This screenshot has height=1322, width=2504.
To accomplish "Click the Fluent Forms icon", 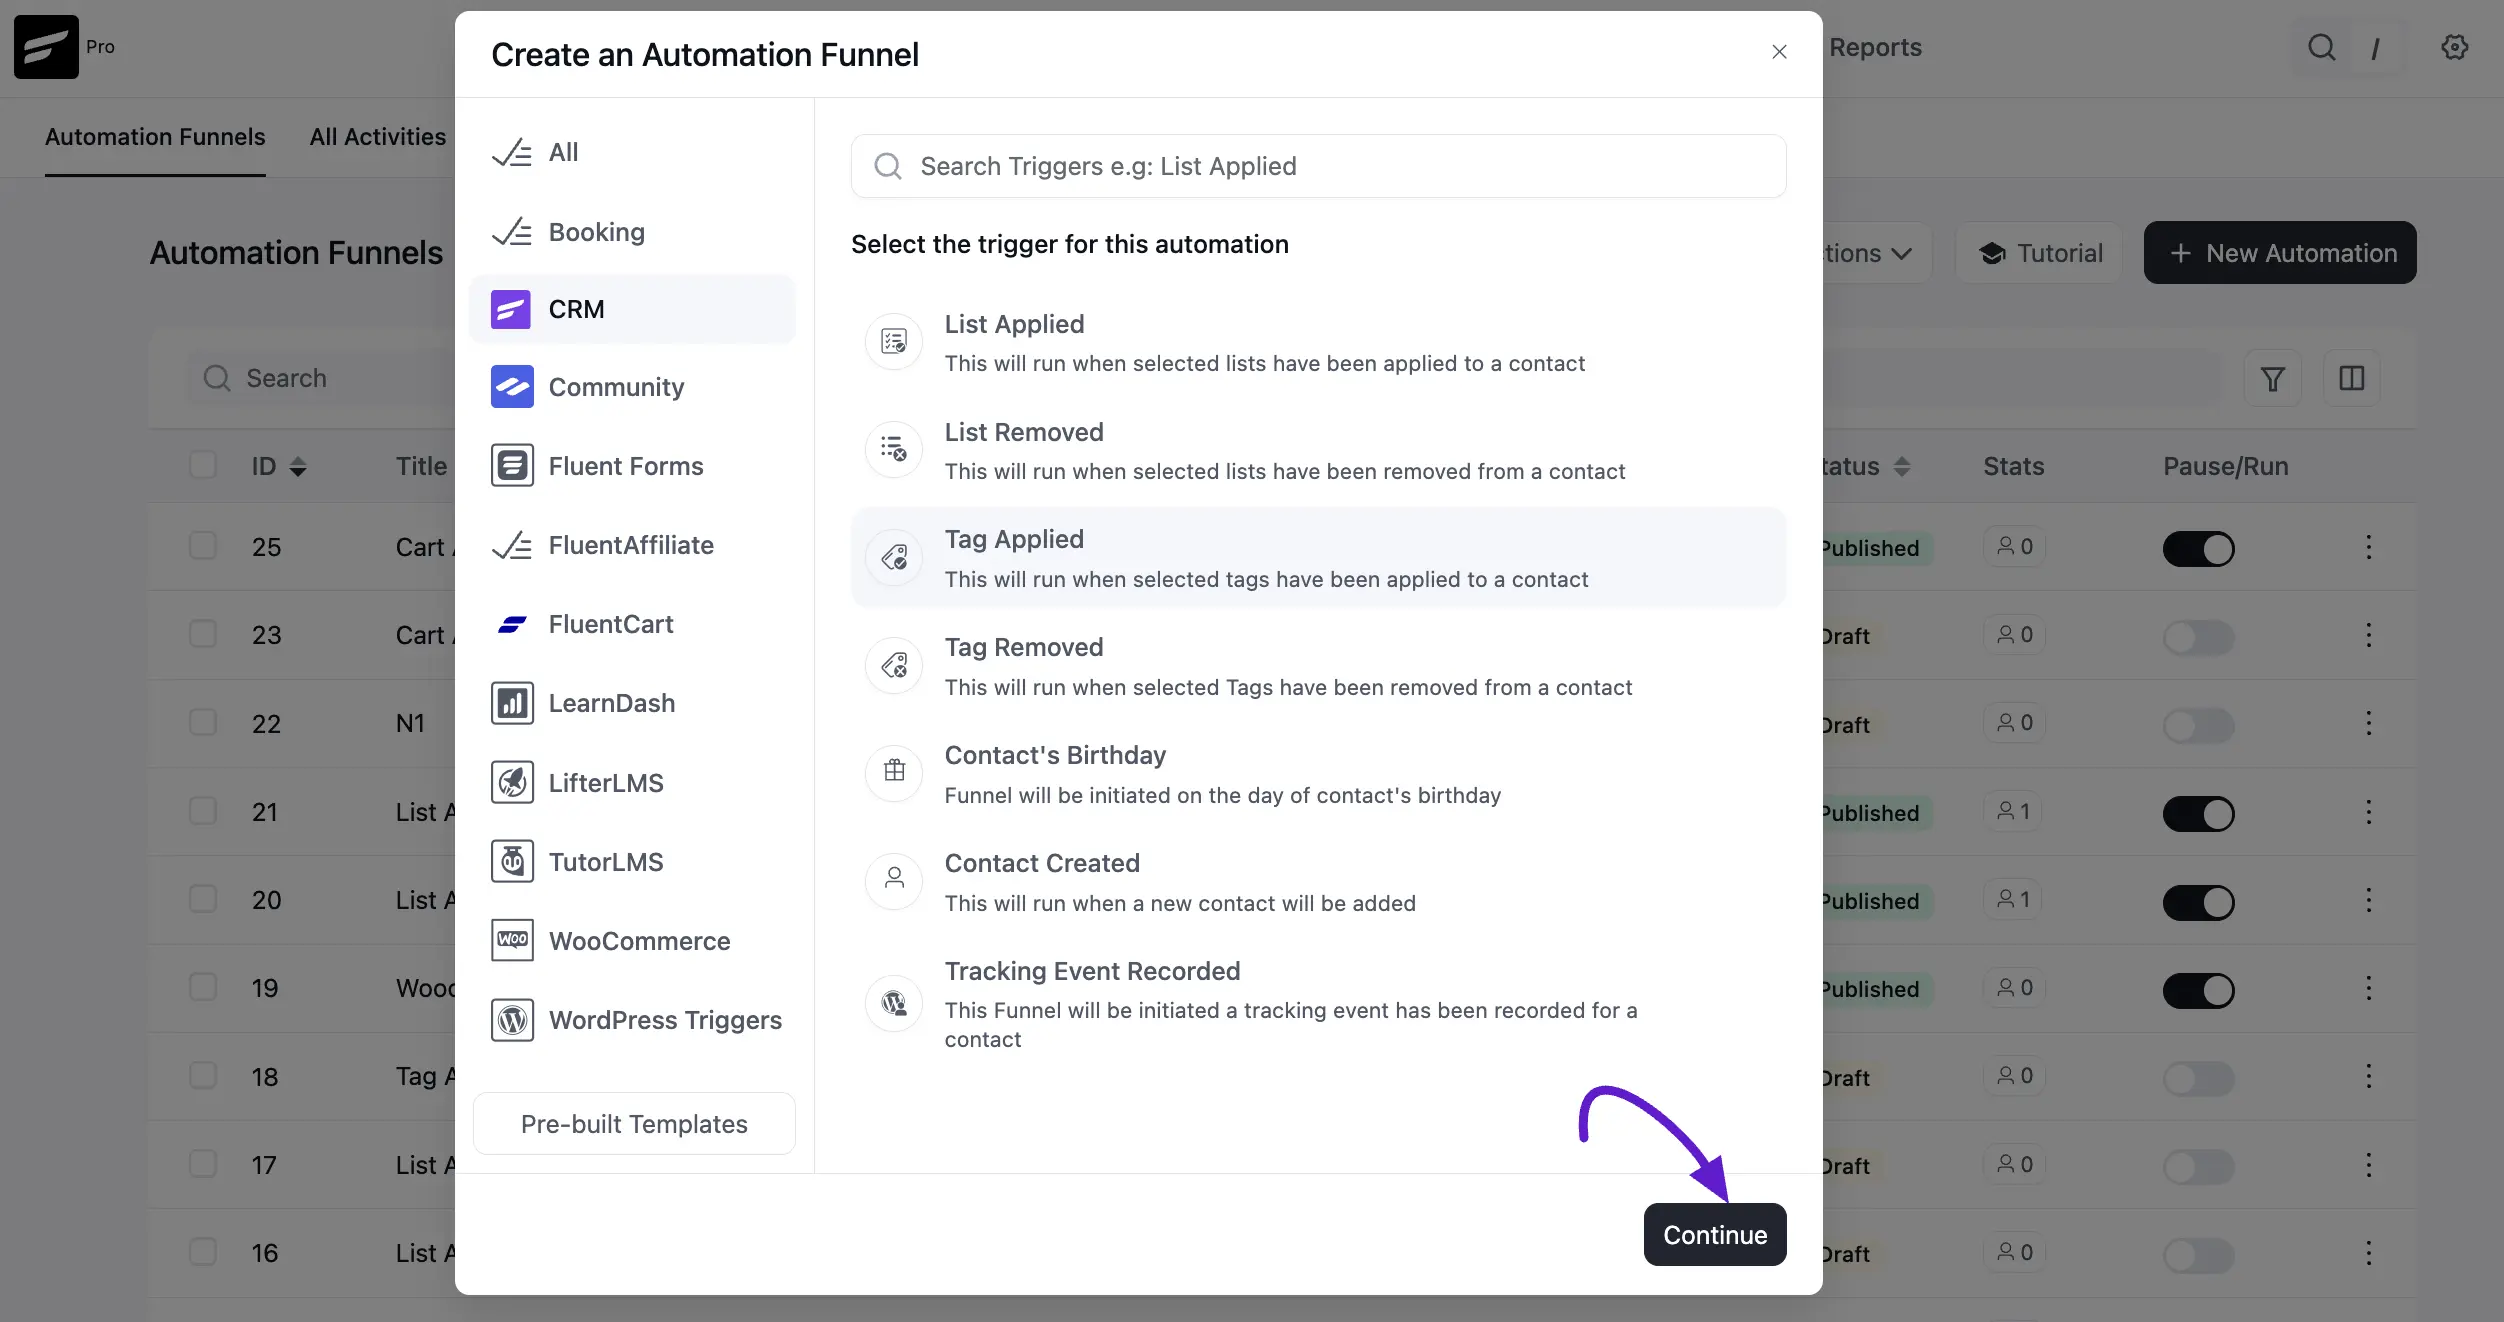I will point(512,466).
